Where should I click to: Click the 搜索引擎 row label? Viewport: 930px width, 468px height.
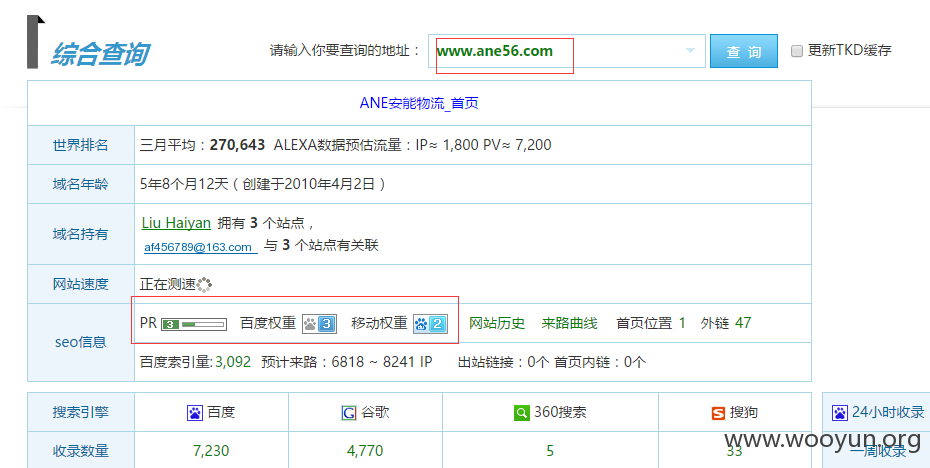click(81, 412)
